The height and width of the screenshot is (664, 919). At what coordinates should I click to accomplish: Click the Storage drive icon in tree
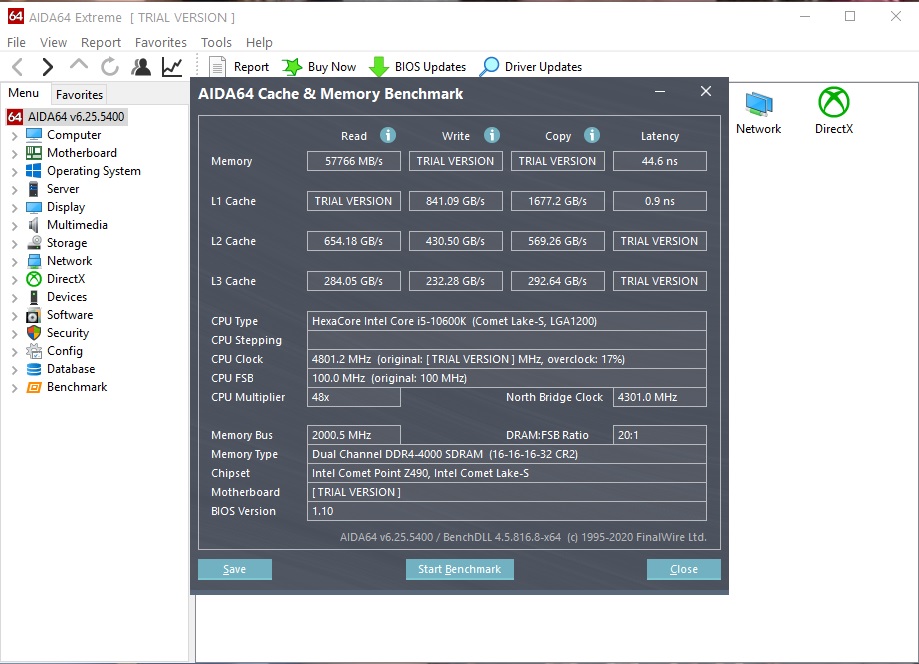[34, 243]
